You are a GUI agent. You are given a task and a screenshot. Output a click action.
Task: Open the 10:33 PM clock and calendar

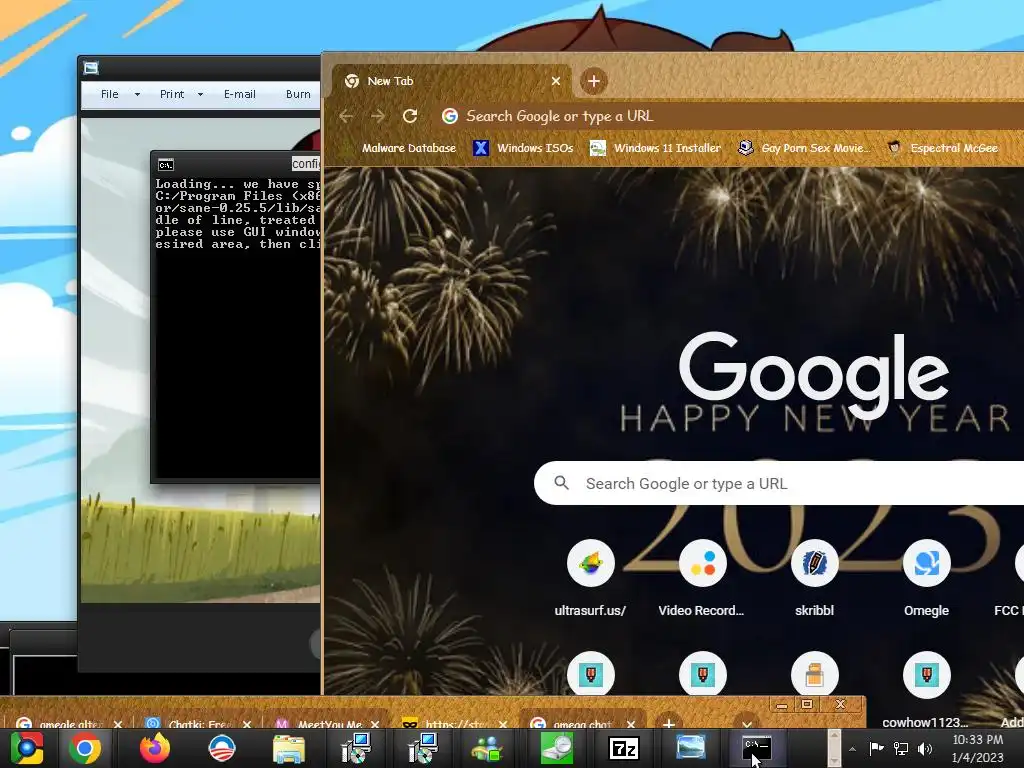pos(978,748)
